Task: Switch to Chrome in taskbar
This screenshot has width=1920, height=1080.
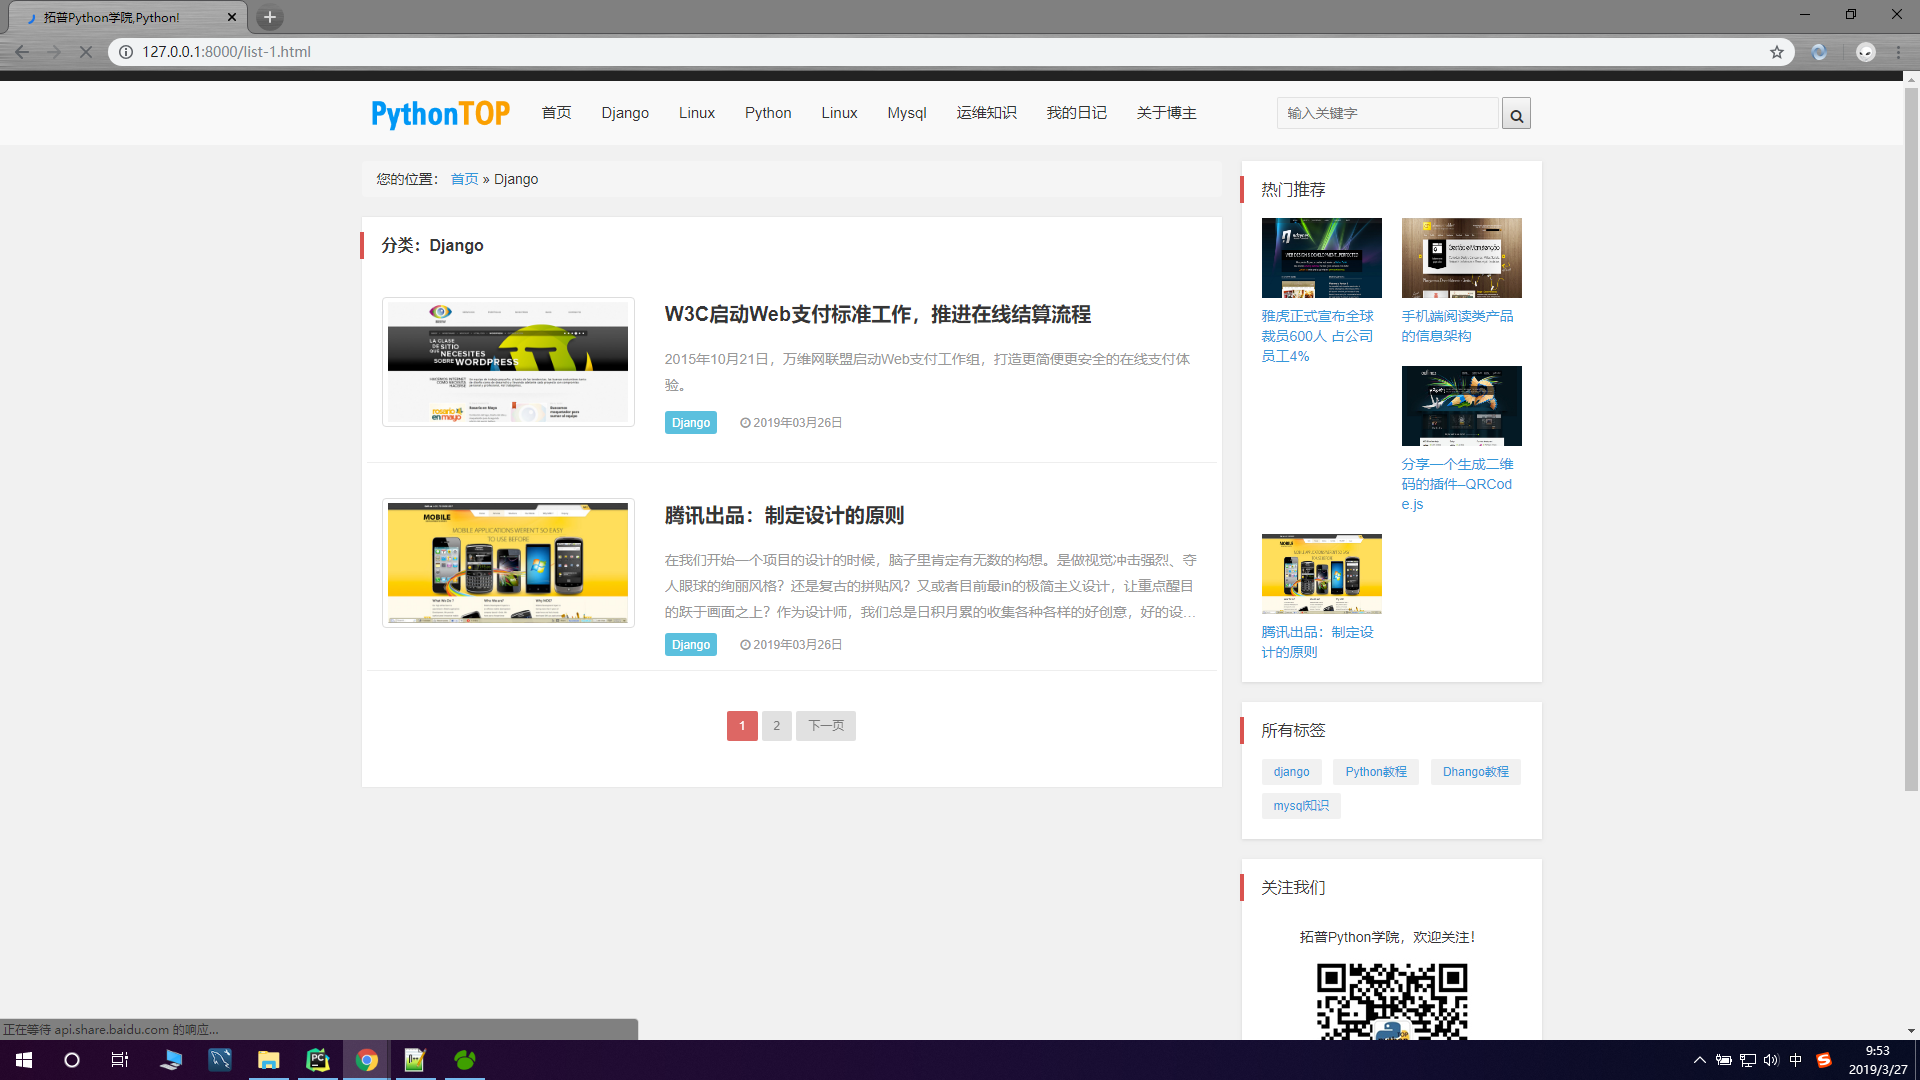Action: tap(366, 1060)
